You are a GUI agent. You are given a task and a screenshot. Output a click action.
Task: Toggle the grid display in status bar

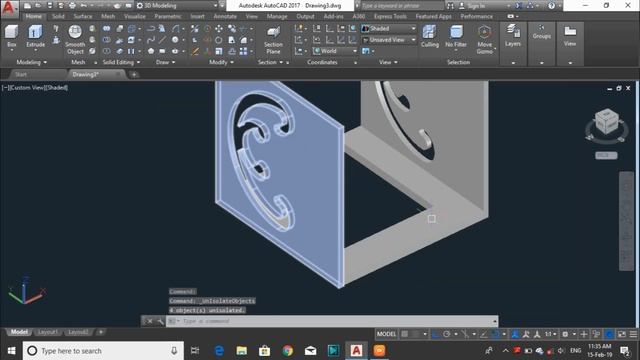click(x=404, y=334)
